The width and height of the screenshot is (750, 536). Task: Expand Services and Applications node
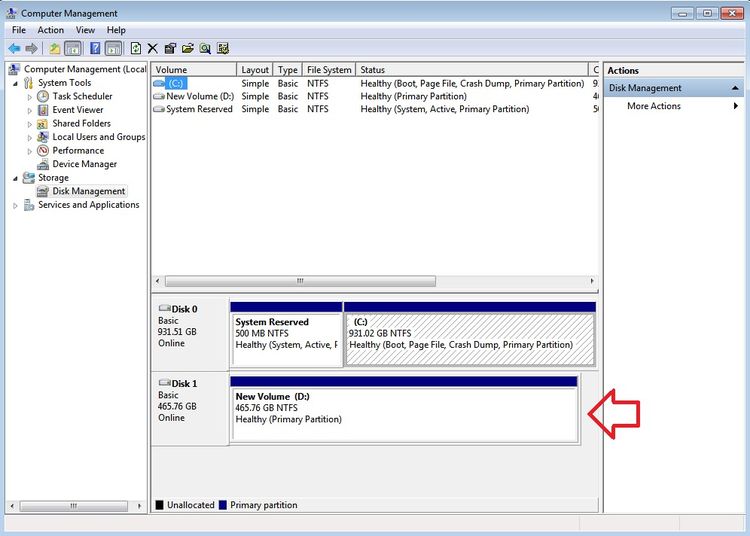[x=16, y=205]
